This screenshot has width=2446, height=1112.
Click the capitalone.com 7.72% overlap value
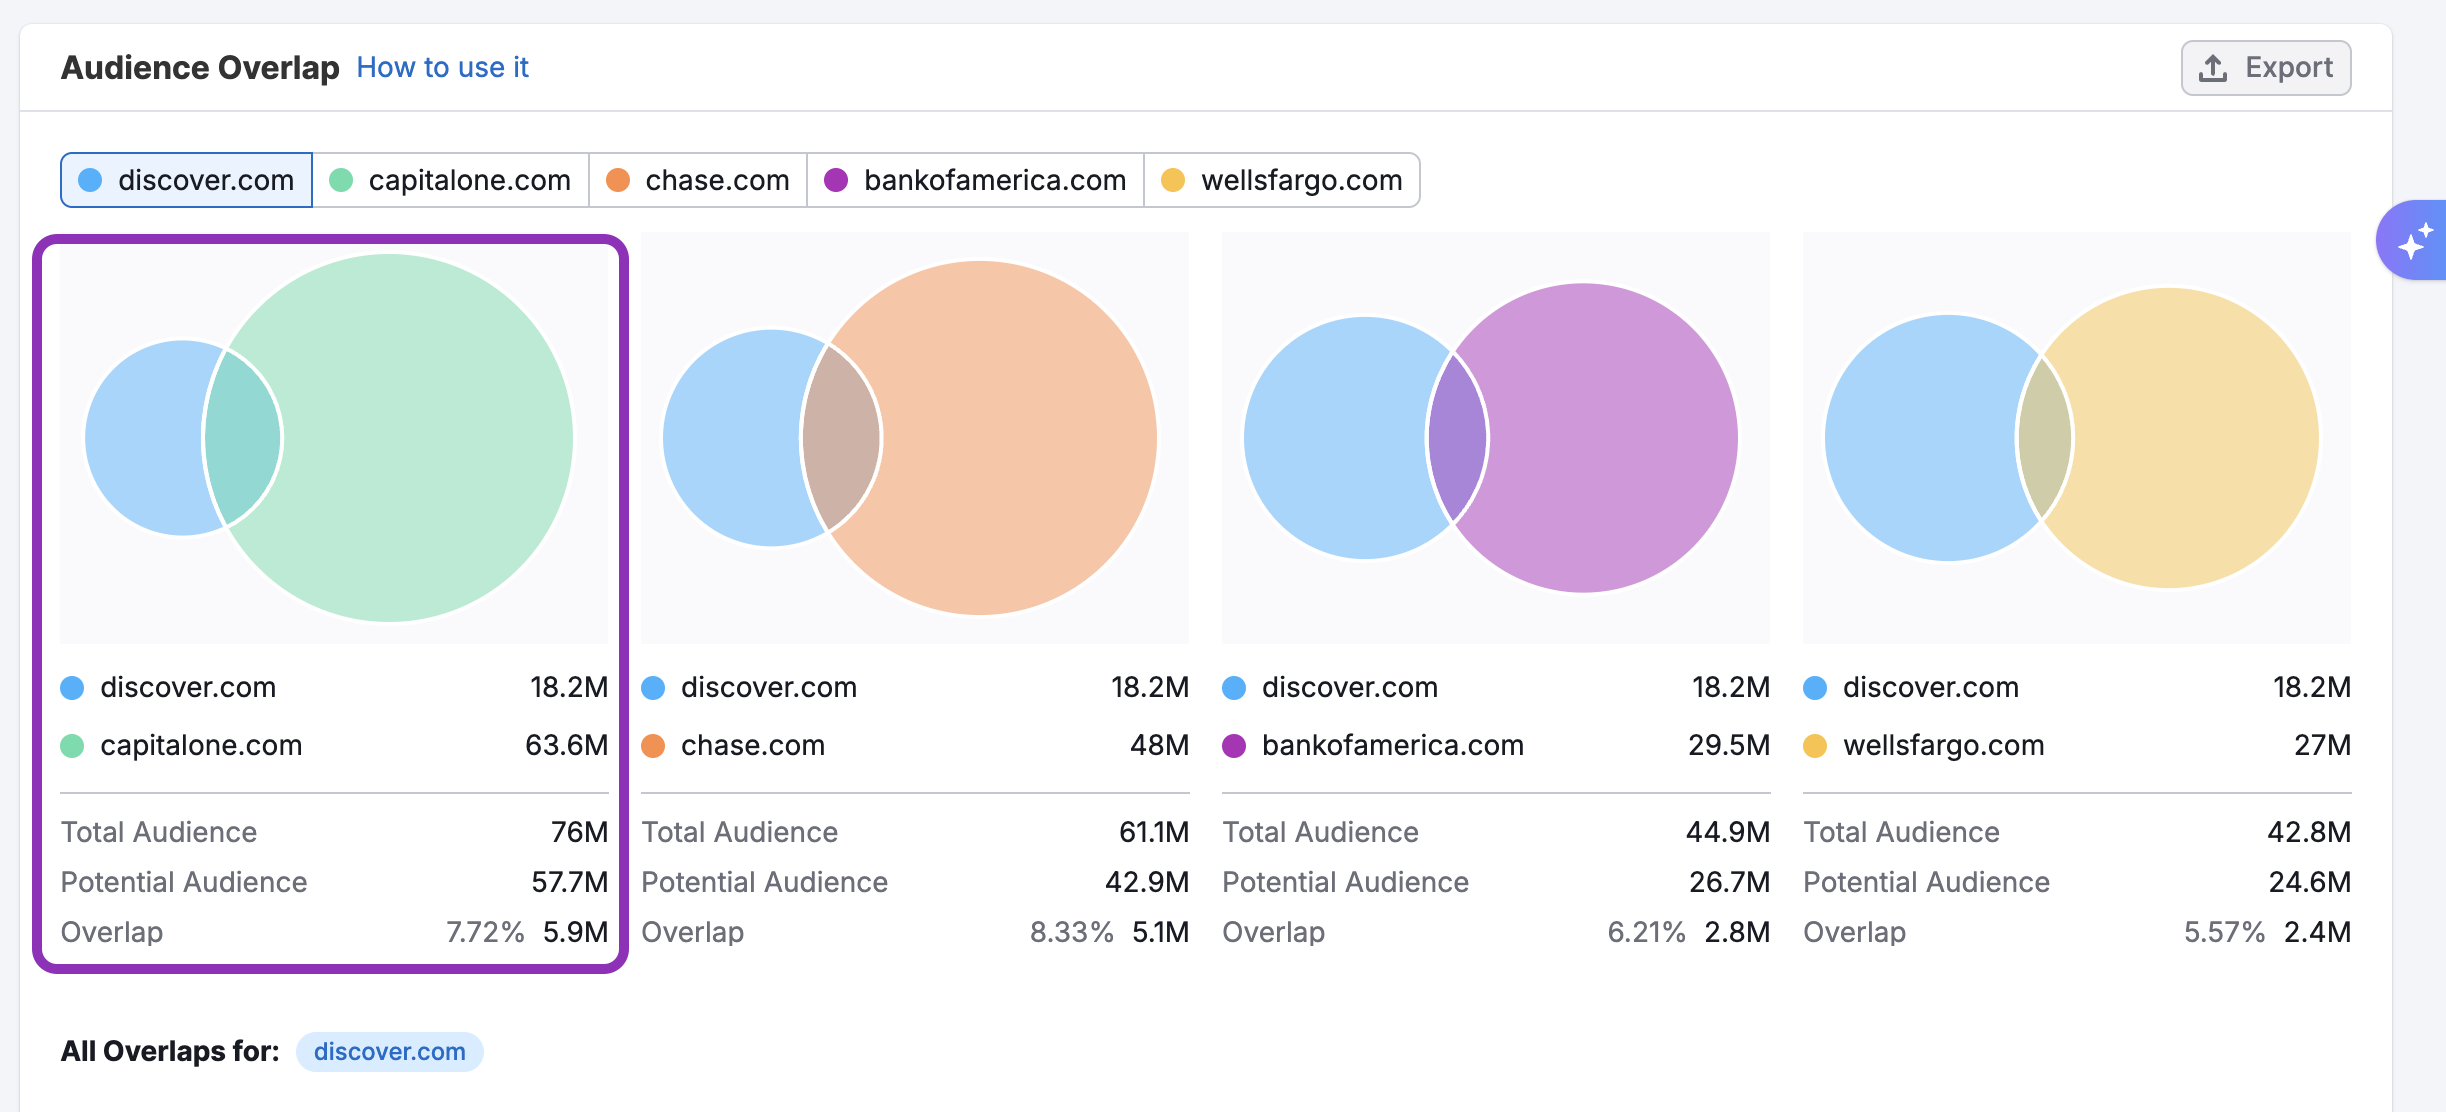click(x=485, y=932)
